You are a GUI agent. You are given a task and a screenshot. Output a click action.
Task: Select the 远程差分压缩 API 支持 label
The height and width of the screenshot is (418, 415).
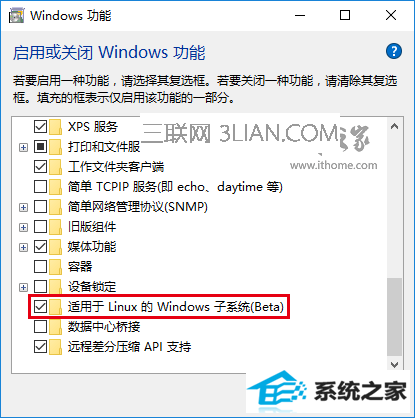tap(130, 347)
